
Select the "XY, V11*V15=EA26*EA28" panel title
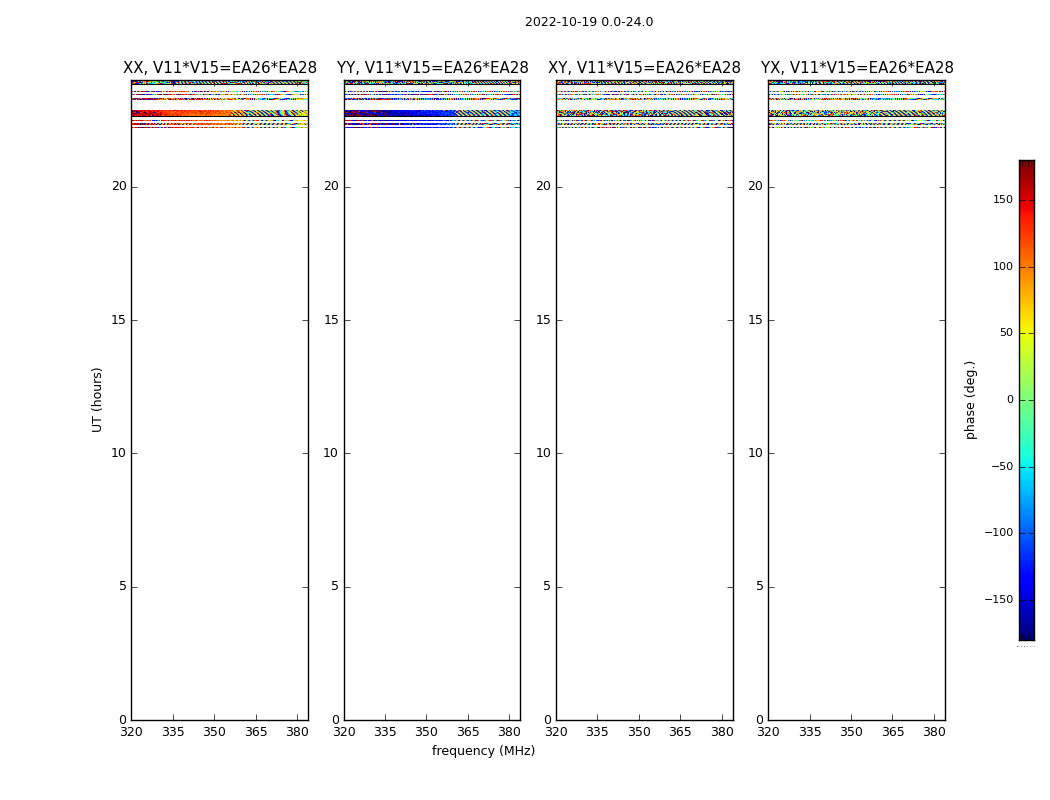coord(644,68)
